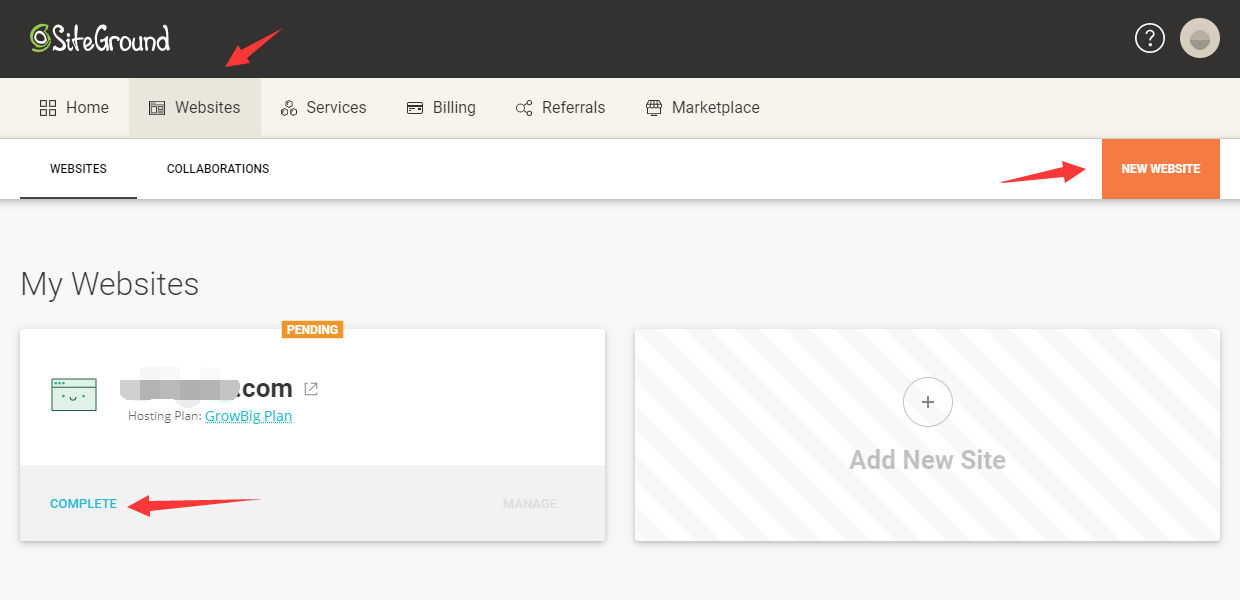Open the user profile avatar
Screen dimensions: 1240x600
coord(1199,39)
